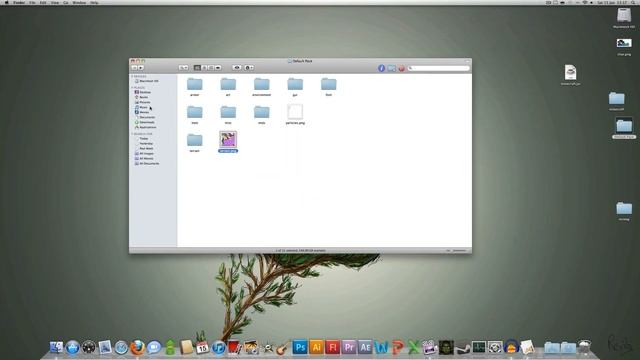The width and height of the screenshot is (640, 360).
Task: Open Movies in the sidebar
Action: pyautogui.click(x=142, y=112)
